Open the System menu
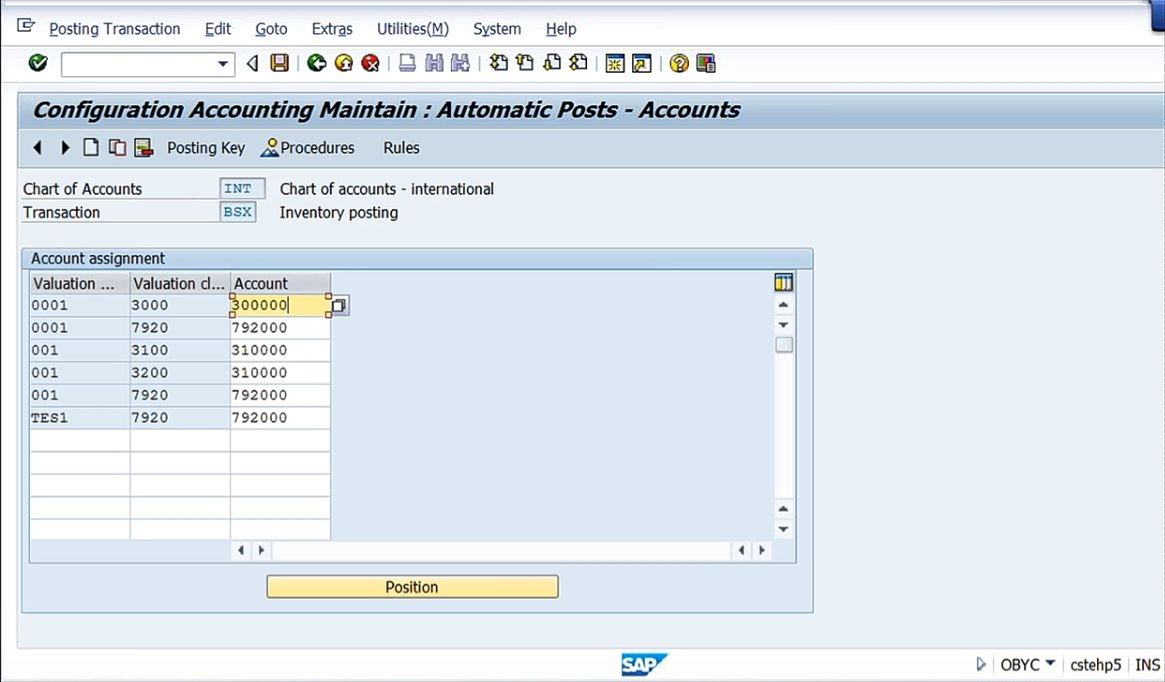Image resolution: width=1165 pixels, height=682 pixels. coord(497,29)
